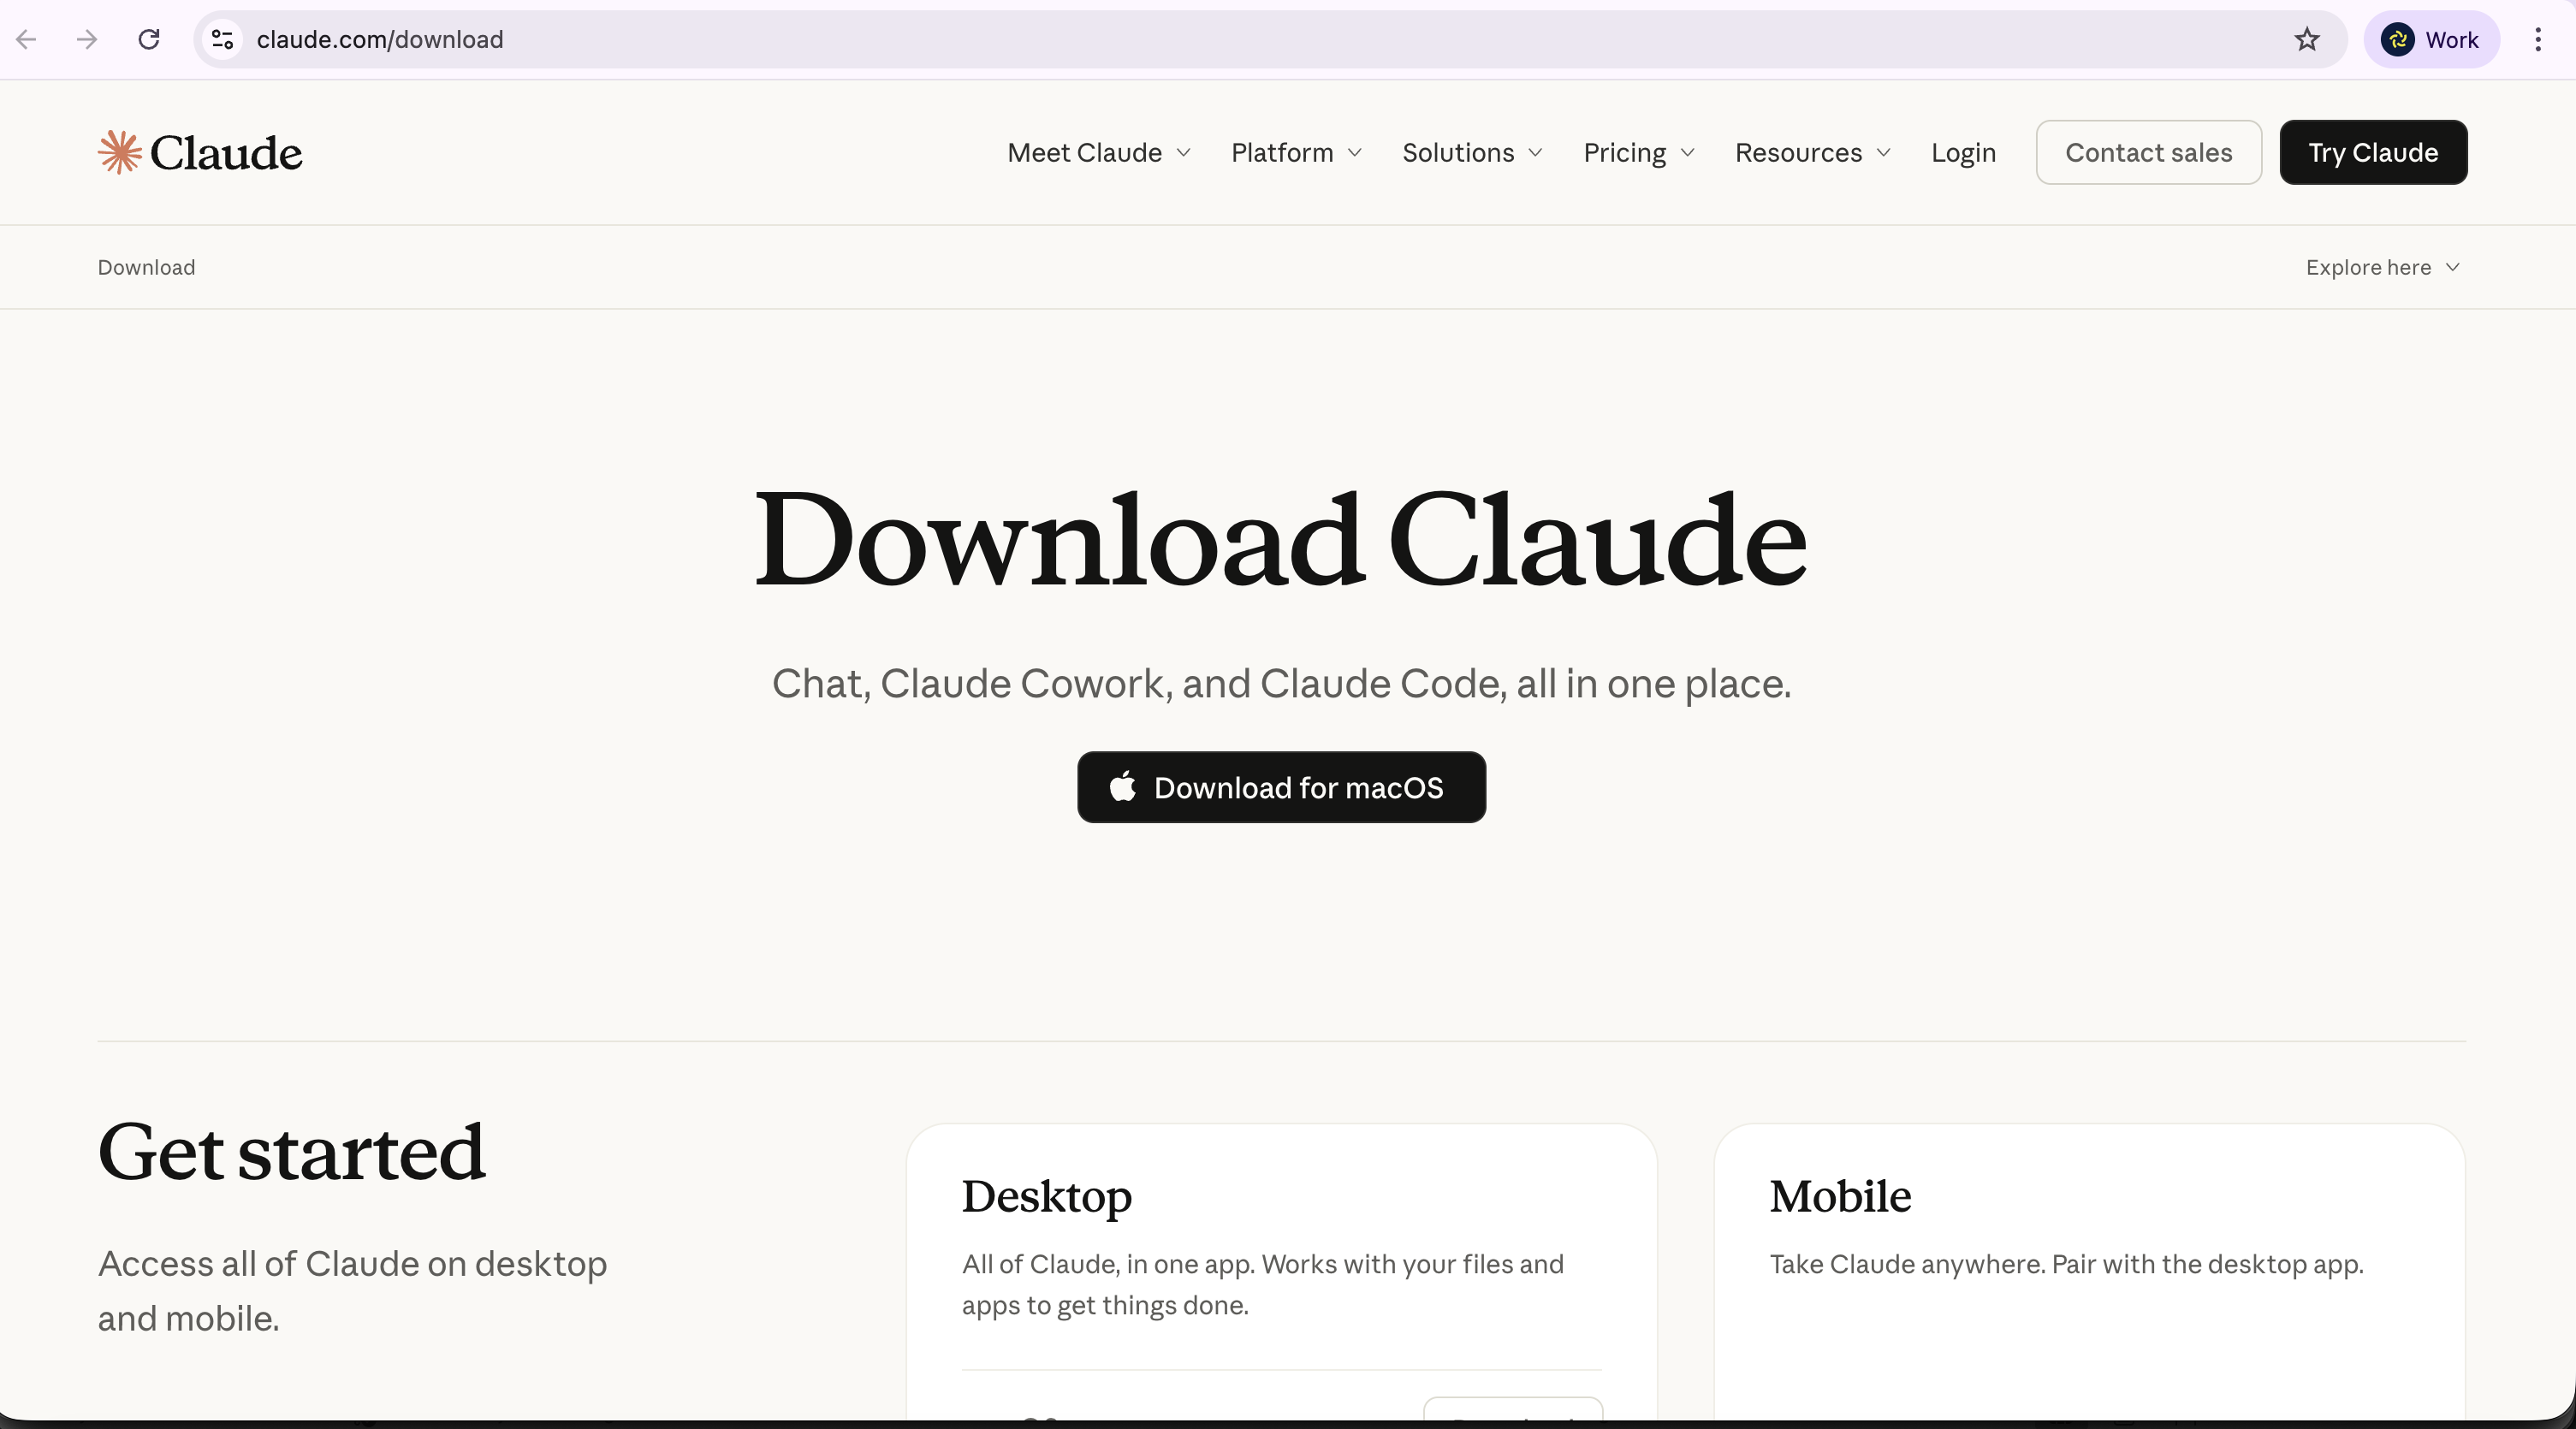
Task: Reload the page with the refresh icon
Action: pyautogui.click(x=149, y=39)
